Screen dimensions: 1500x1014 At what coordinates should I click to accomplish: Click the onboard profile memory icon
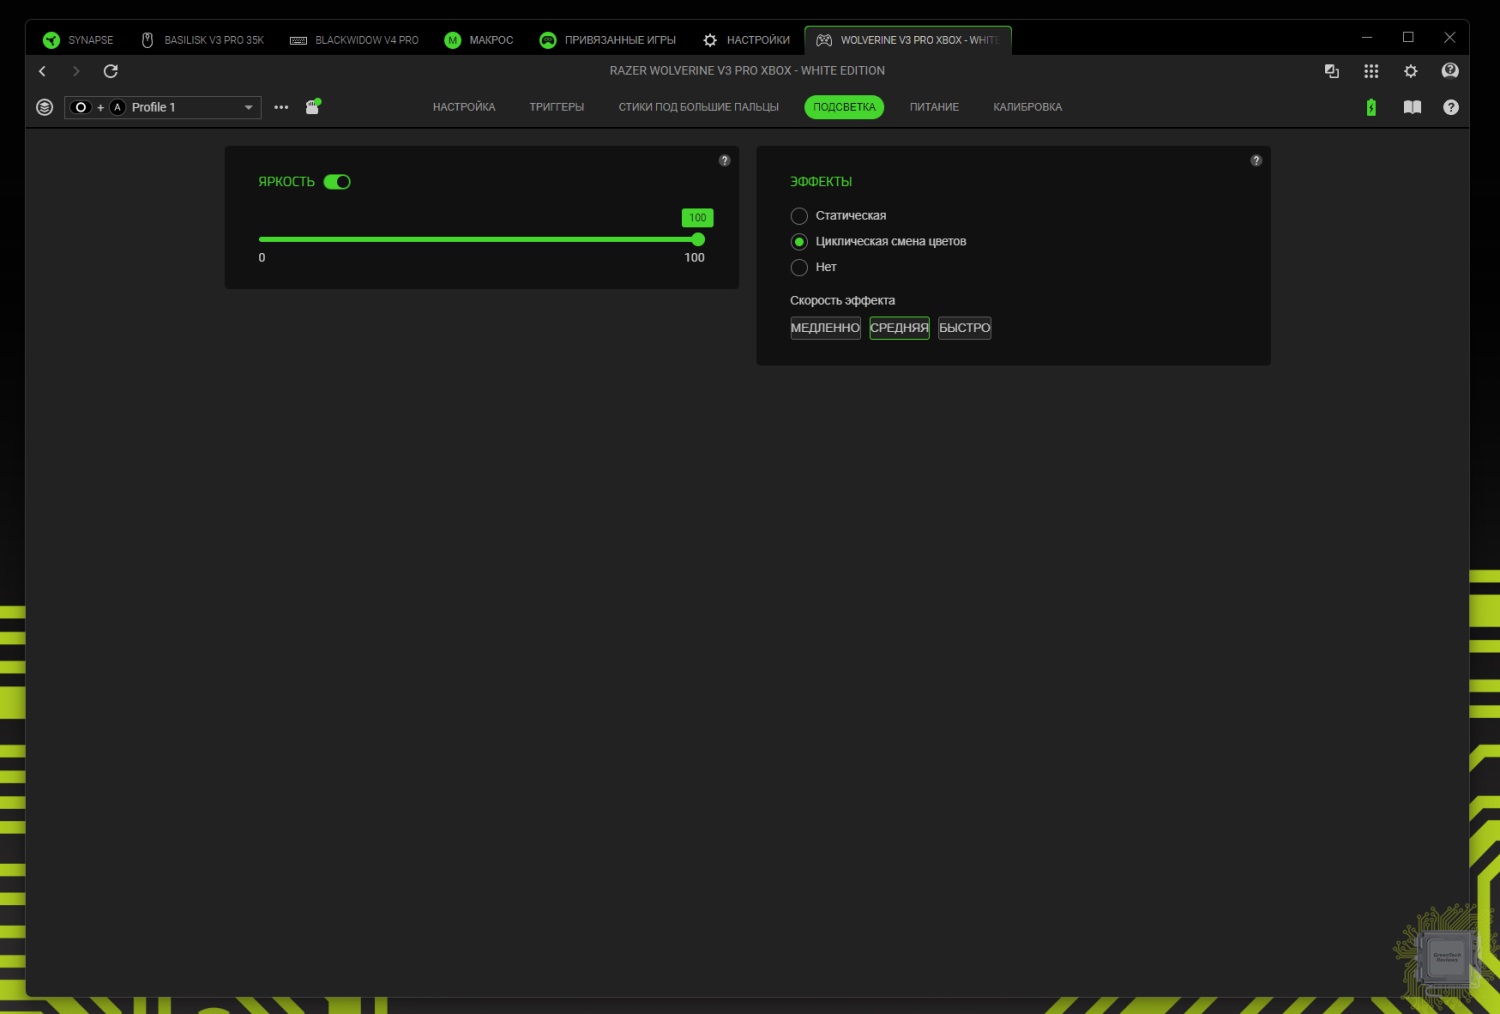(312, 107)
